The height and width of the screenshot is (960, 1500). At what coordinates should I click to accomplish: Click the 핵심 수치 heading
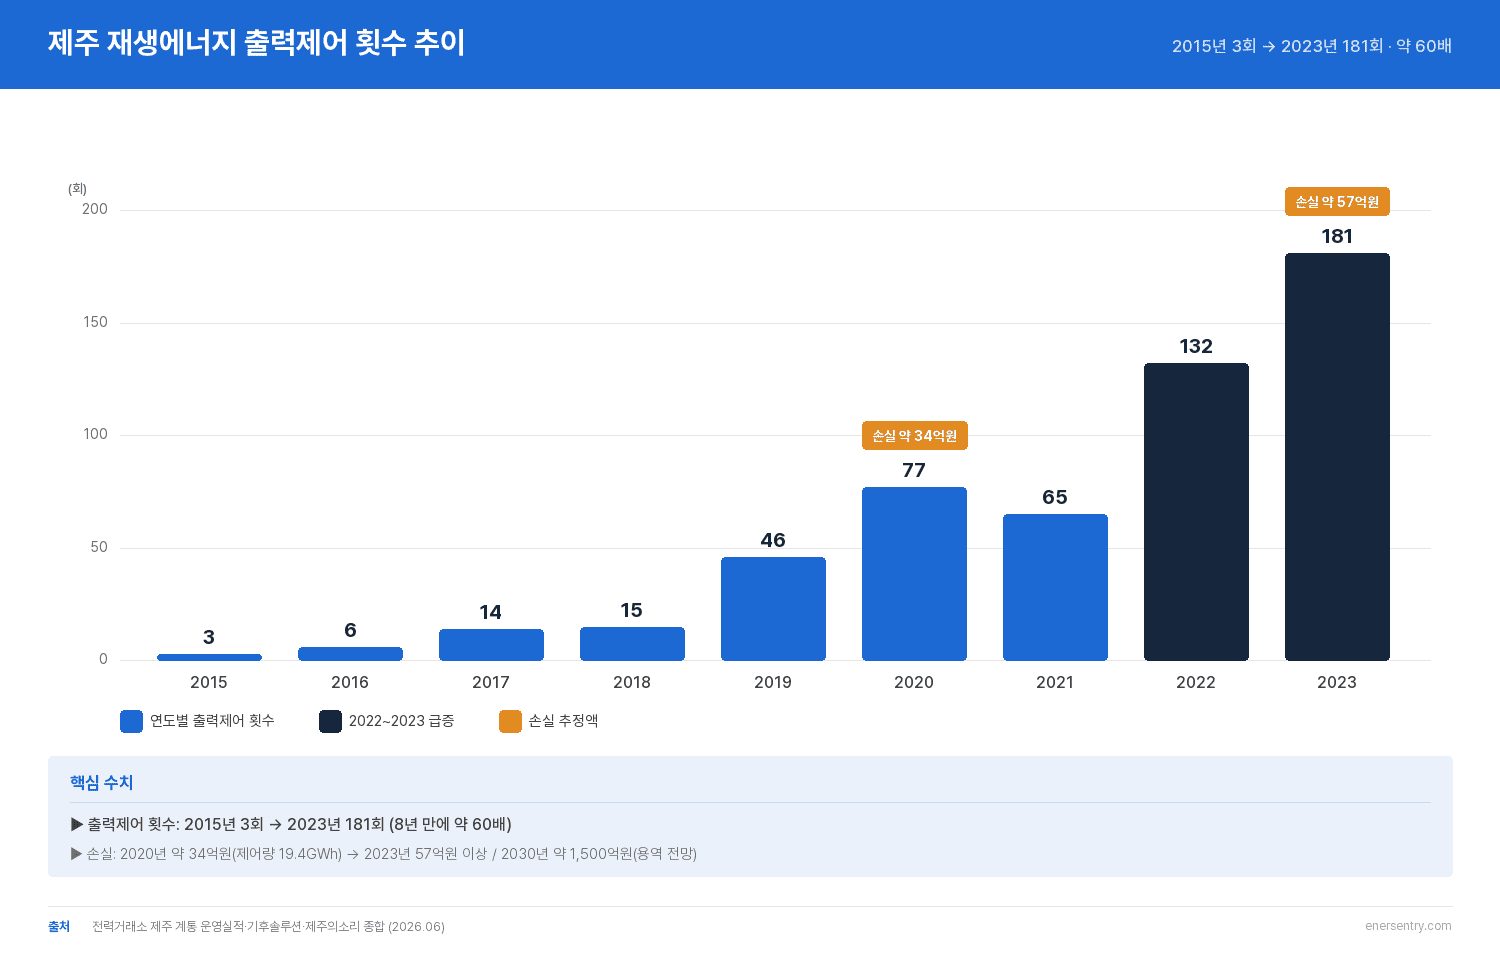click(101, 783)
